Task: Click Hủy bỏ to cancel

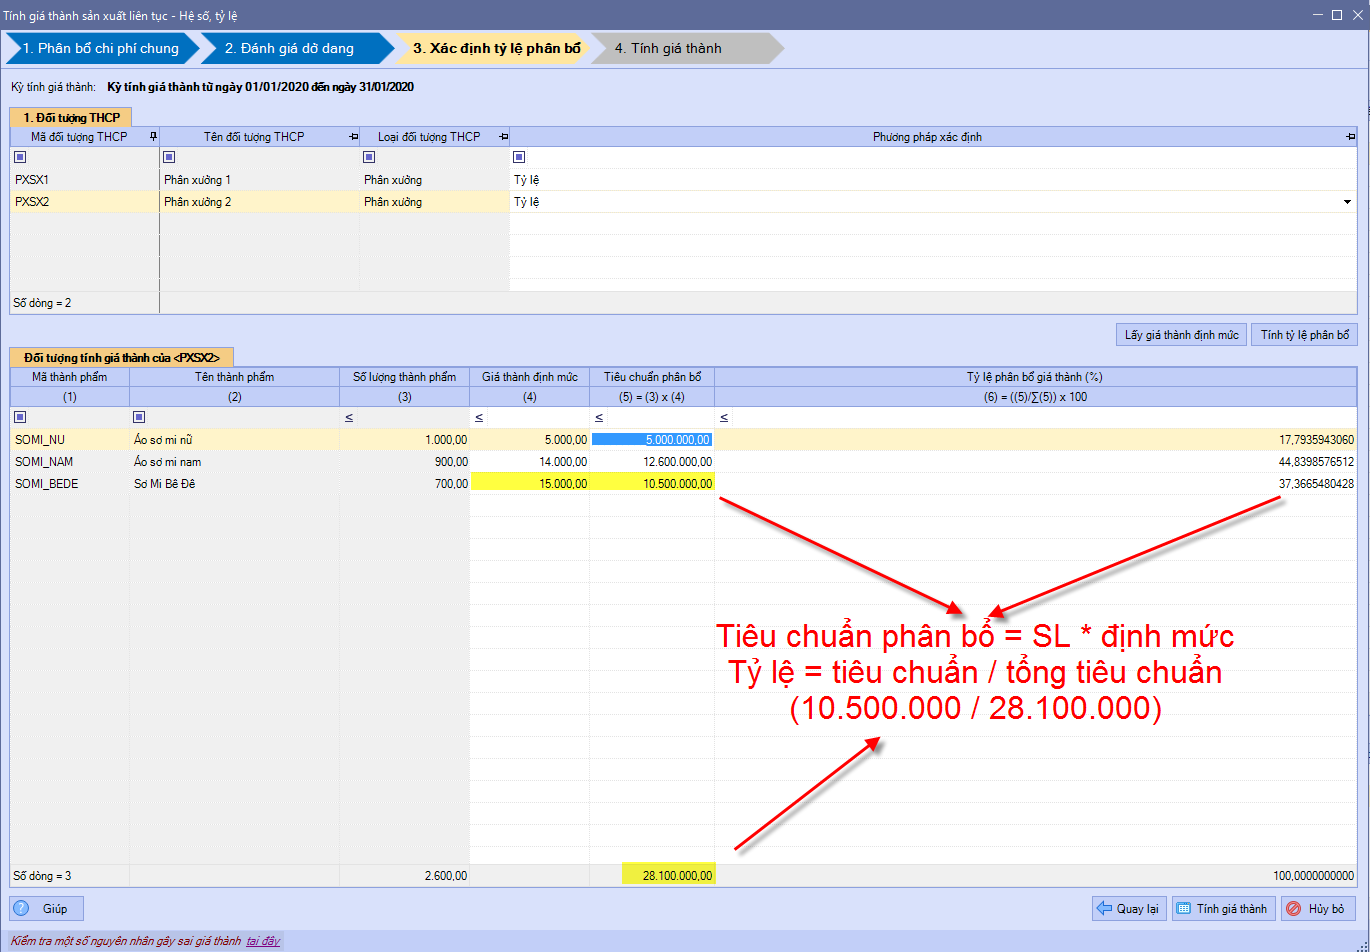Action: [x=1318, y=909]
